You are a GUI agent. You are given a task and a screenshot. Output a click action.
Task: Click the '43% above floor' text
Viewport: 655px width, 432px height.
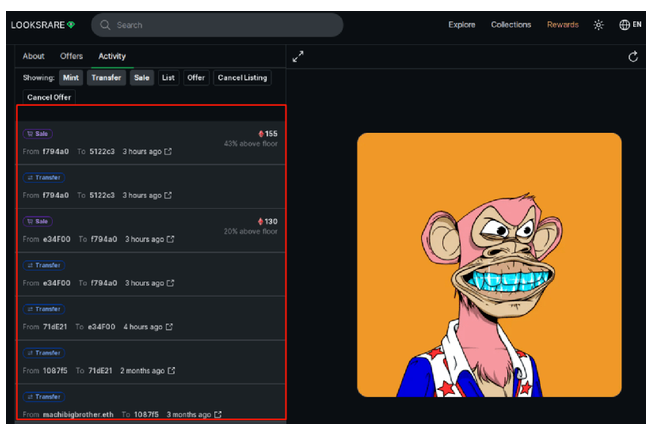tap(251, 144)
